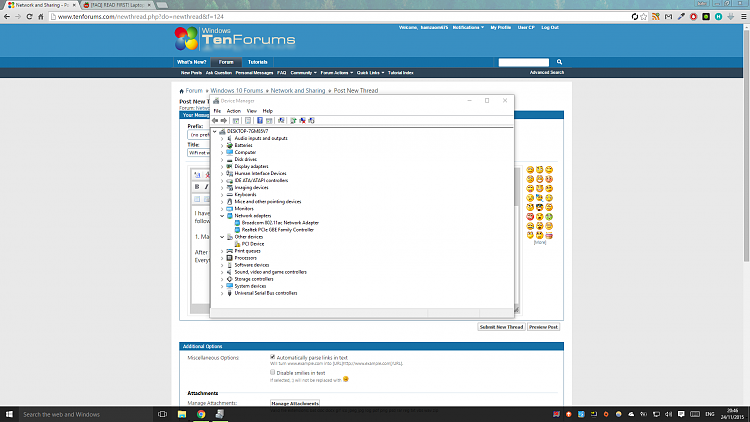The height and width of the screenshot is (422, 750).
Task: Bookmark this page with star icon
Action: (x=644, y=16)
